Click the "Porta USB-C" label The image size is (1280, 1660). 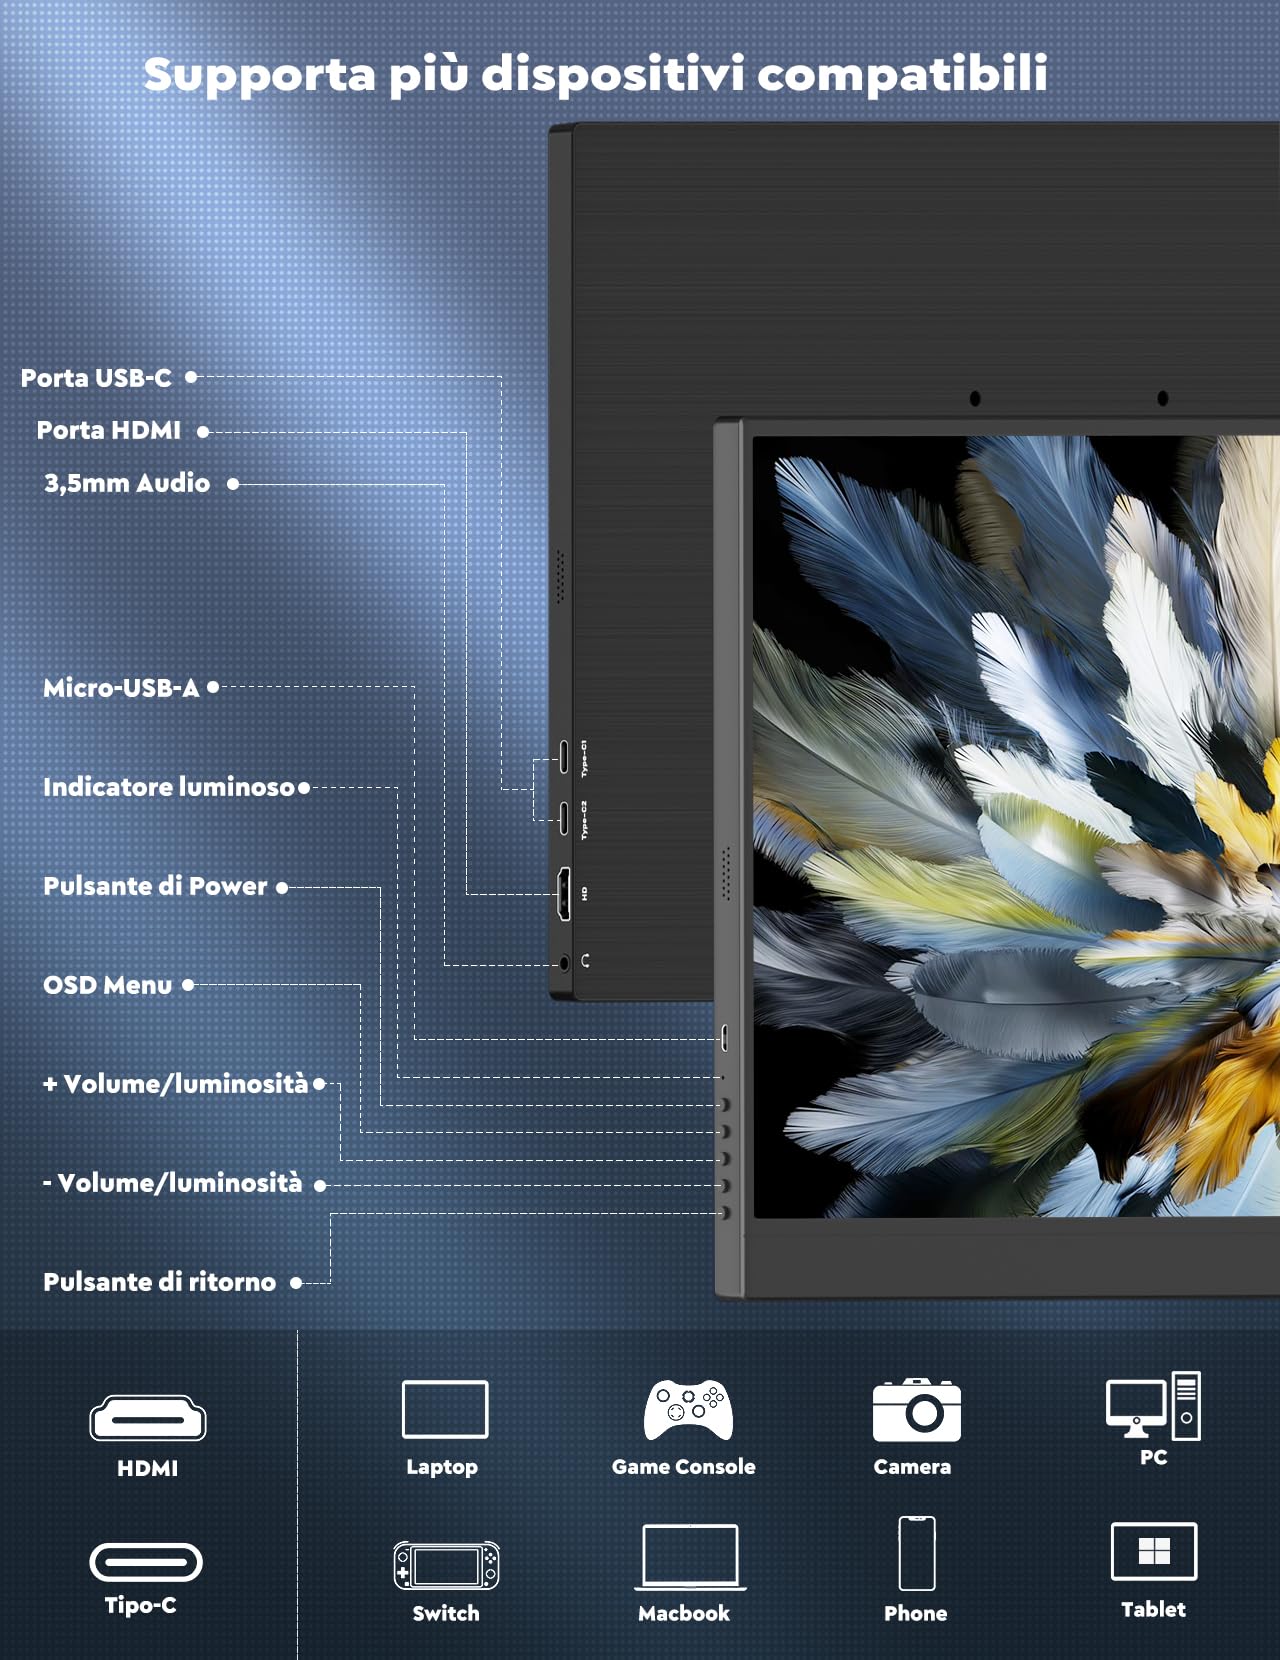(96, 378)
